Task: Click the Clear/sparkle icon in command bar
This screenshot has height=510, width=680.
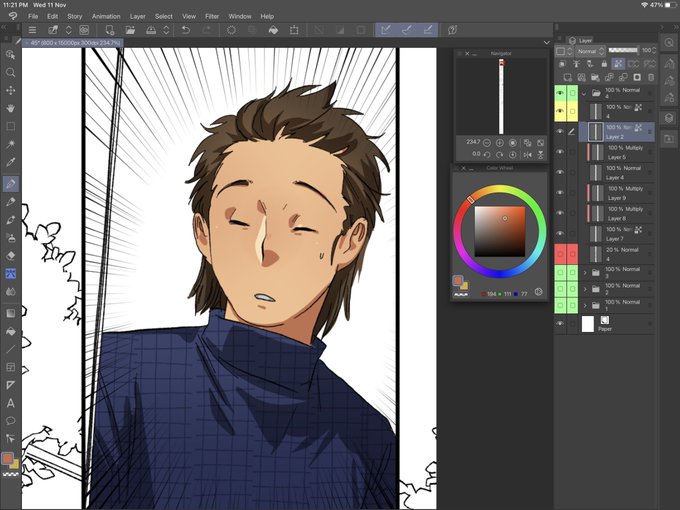Action: tap(231, 30)
